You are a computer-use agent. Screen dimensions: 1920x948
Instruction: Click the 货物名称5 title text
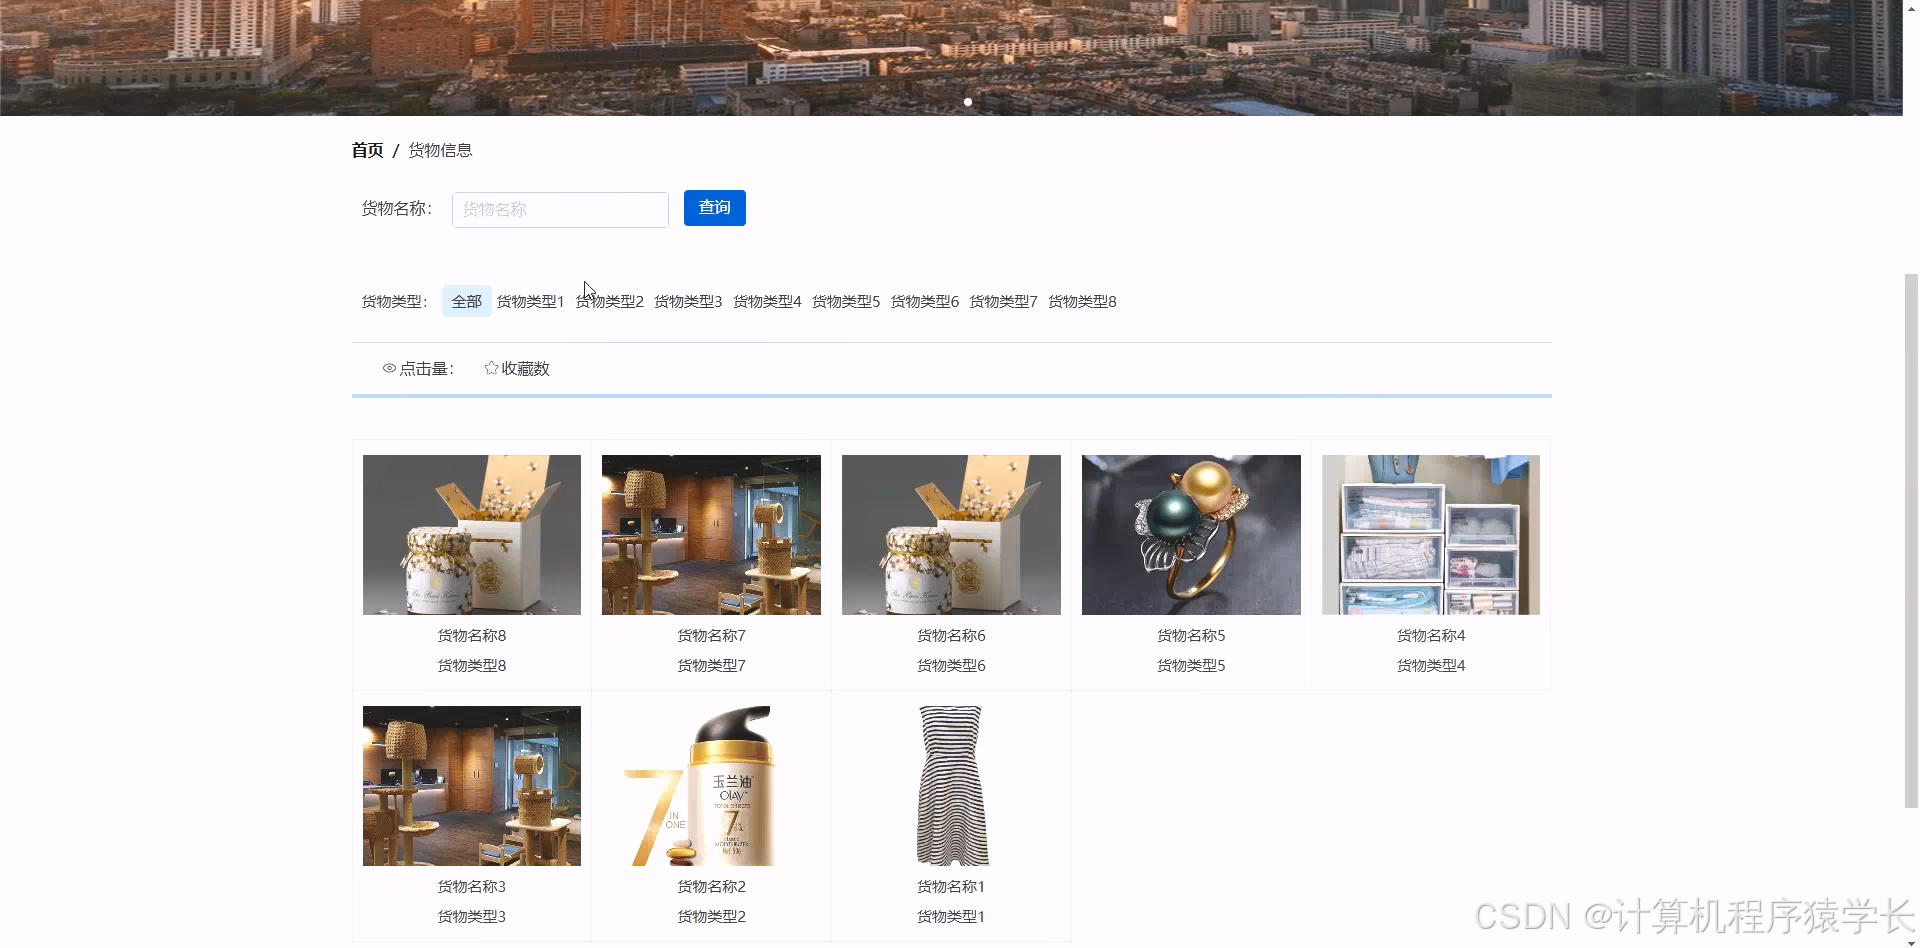pyautogui.click(x=1191, y=636)
